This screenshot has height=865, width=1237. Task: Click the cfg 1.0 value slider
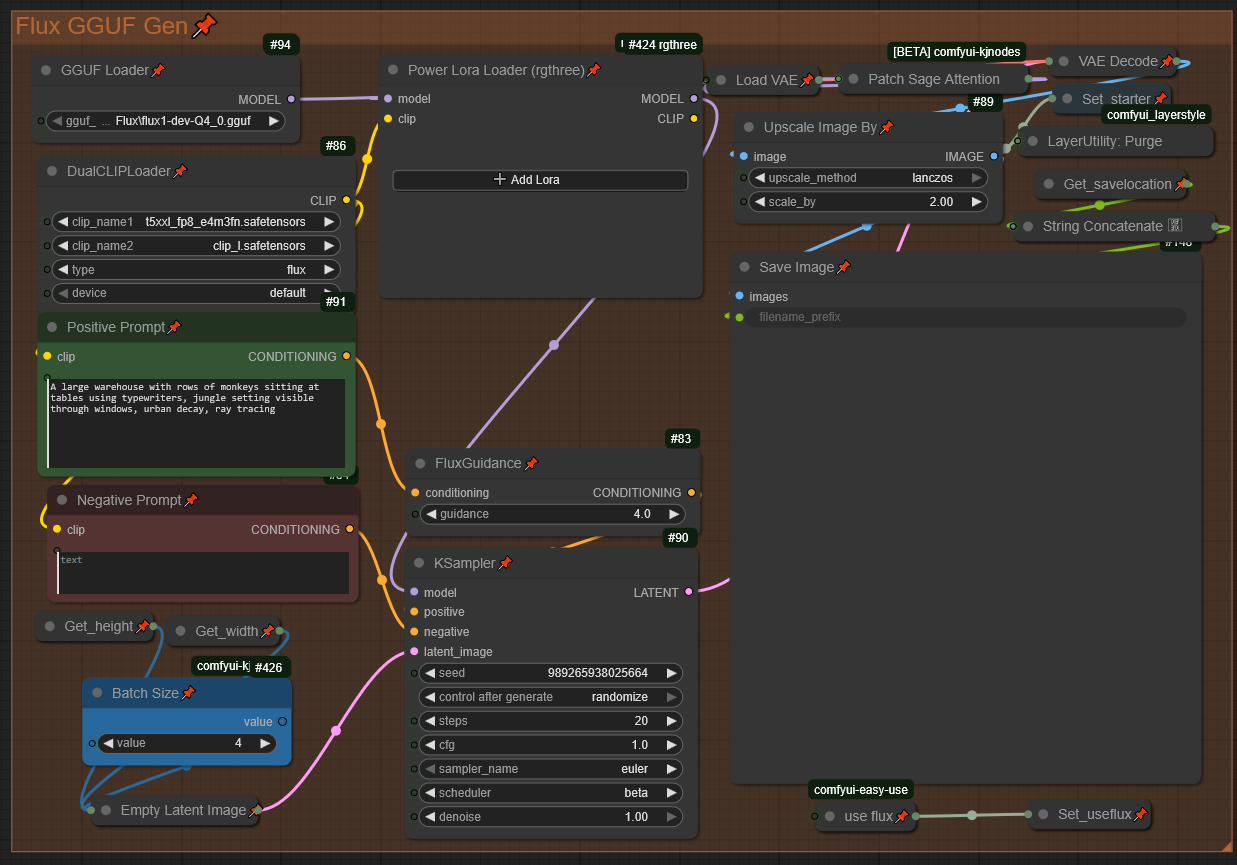[x=550, y=745]
